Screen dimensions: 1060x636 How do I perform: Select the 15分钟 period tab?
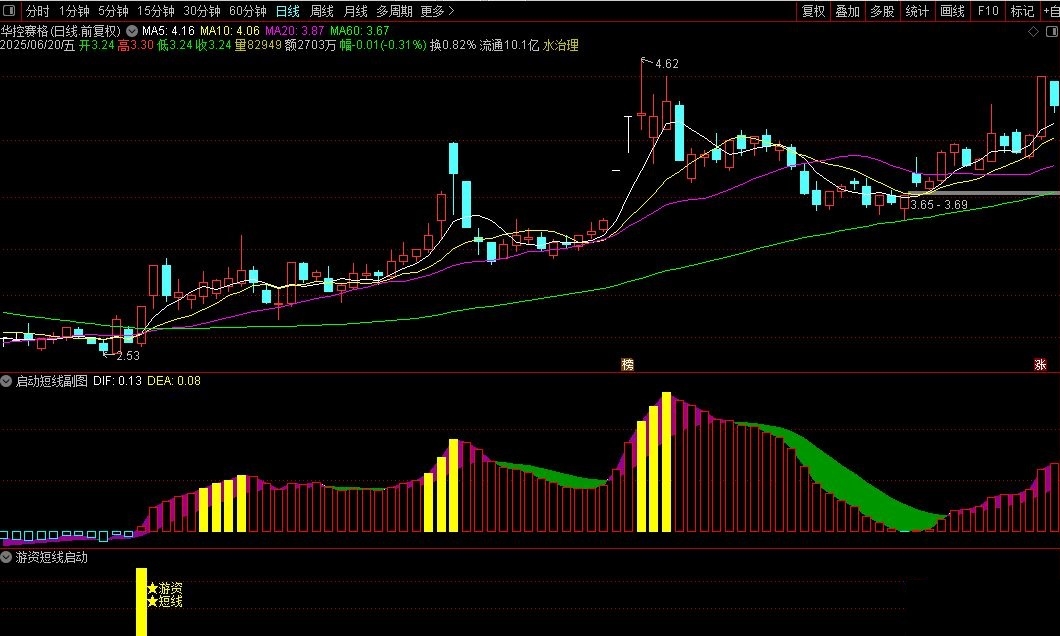[x=155, y=11]
